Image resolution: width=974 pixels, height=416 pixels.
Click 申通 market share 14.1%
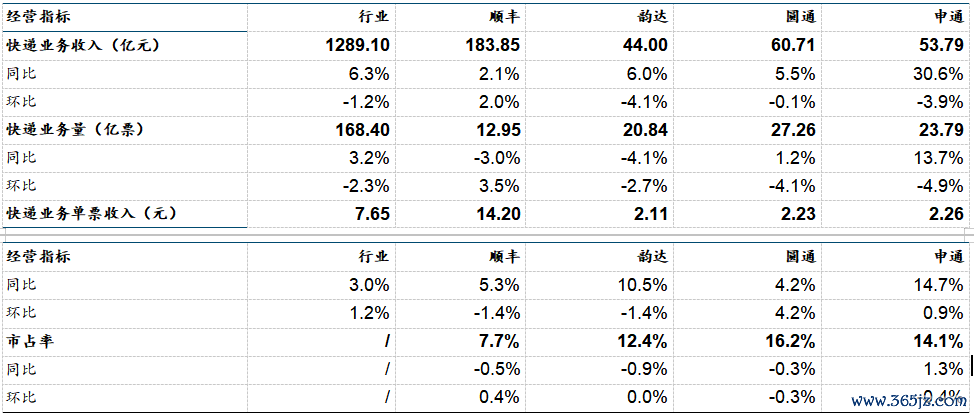tap(938, 341)
